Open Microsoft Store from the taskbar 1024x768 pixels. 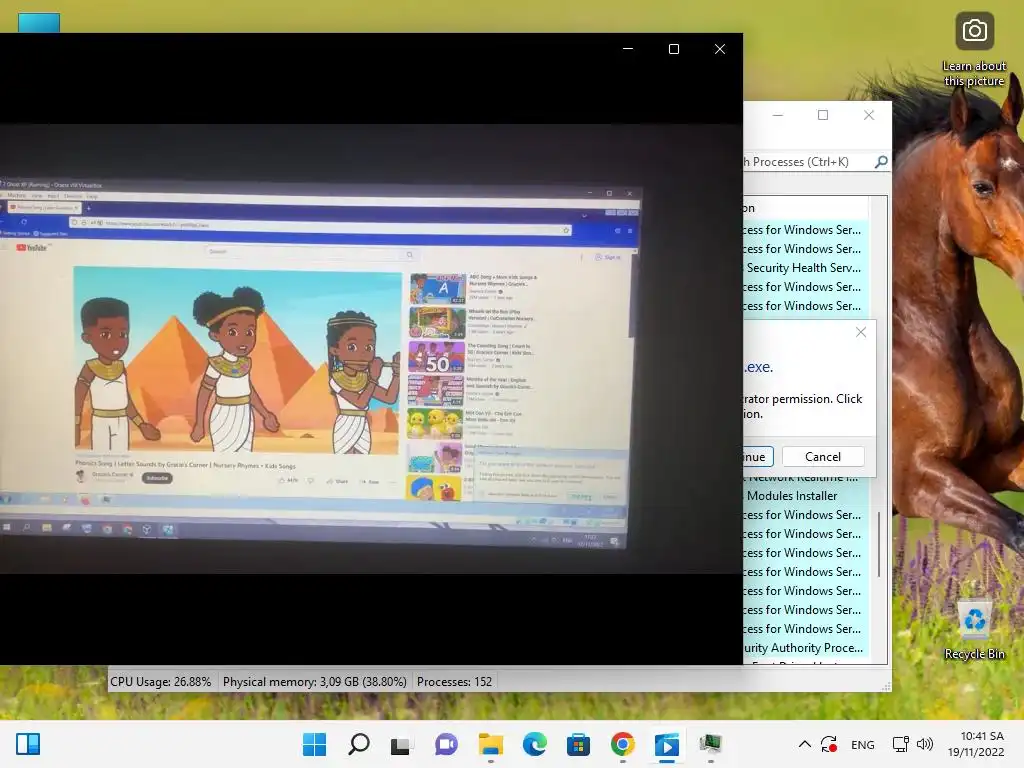click(578, 744)
